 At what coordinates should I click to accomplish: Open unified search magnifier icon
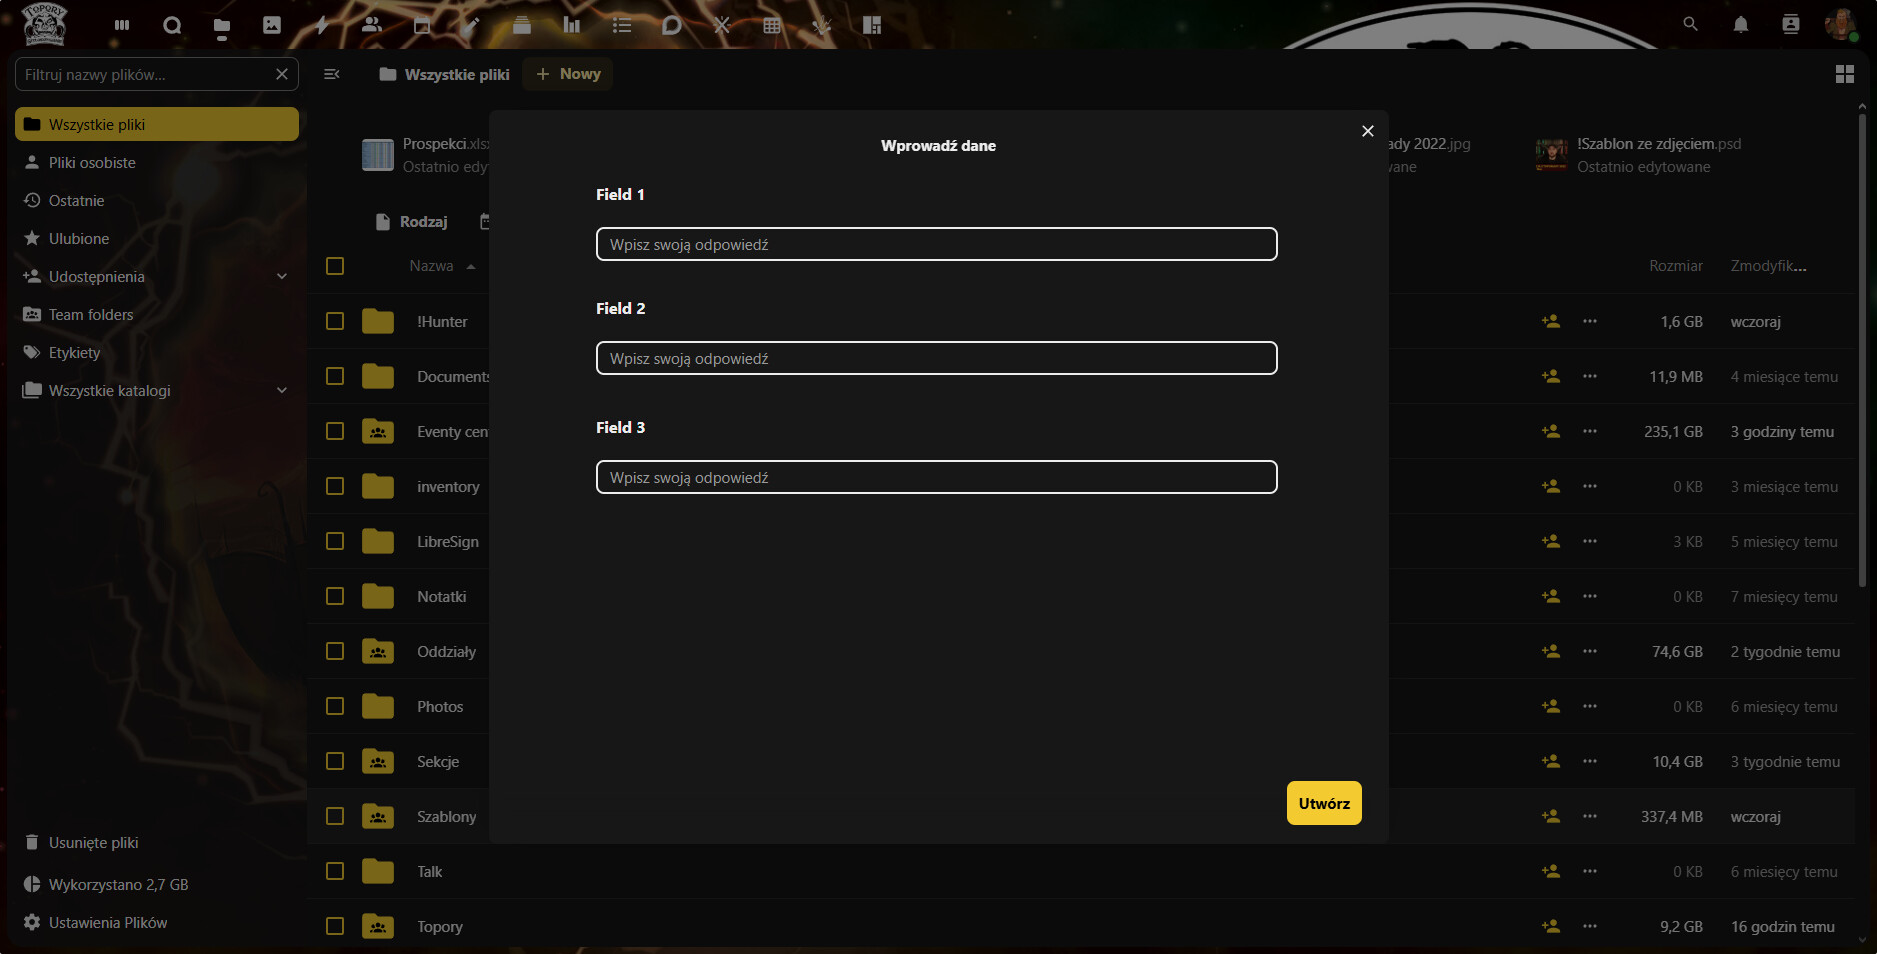tap(1690, 24)
